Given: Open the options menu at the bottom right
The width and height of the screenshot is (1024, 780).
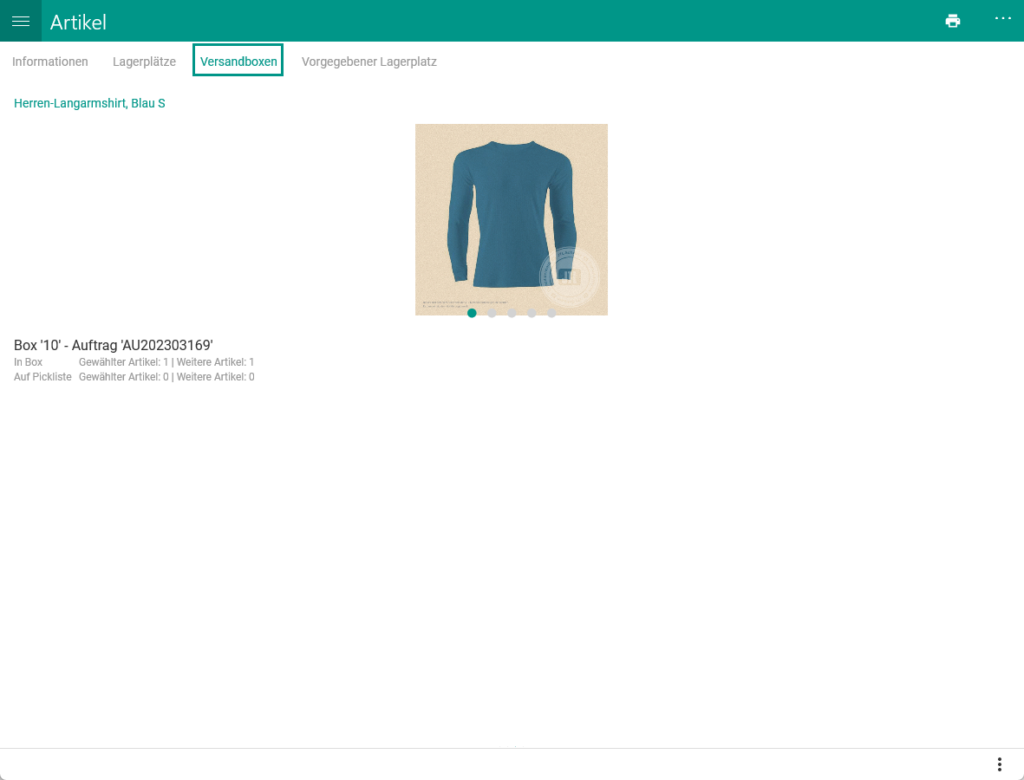Looking at the screenshot, I should 998,763.
